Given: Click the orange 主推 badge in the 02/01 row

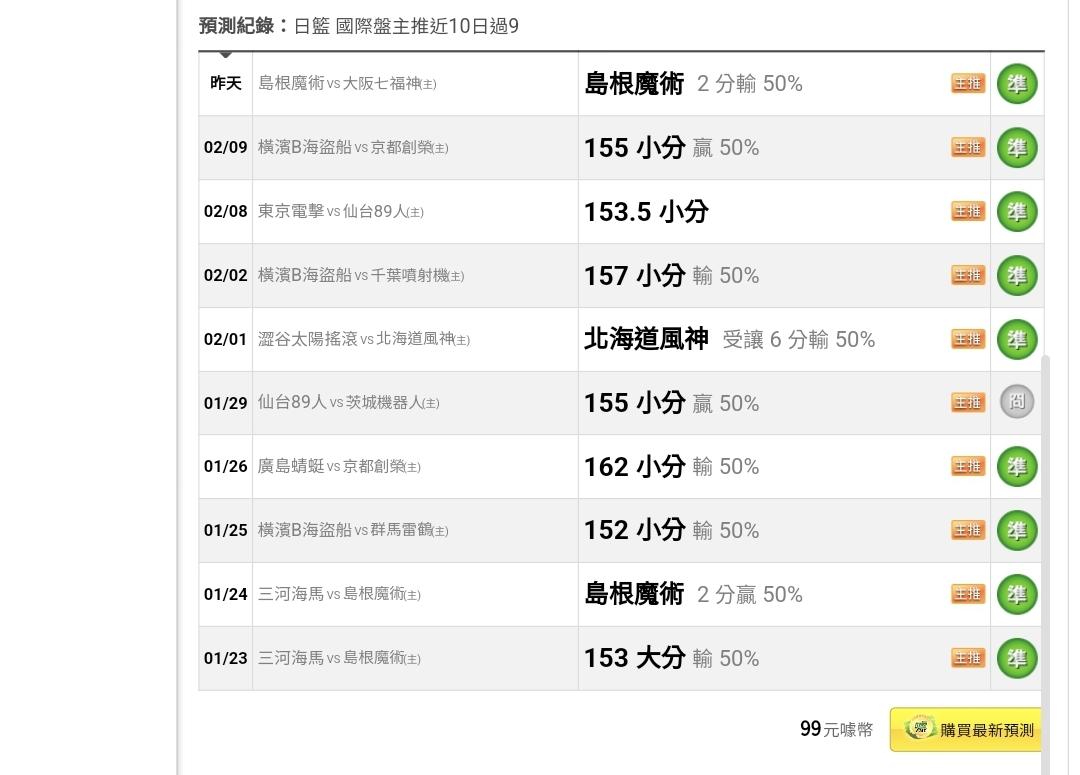Looking at the screenshot, I should [968, 339].
